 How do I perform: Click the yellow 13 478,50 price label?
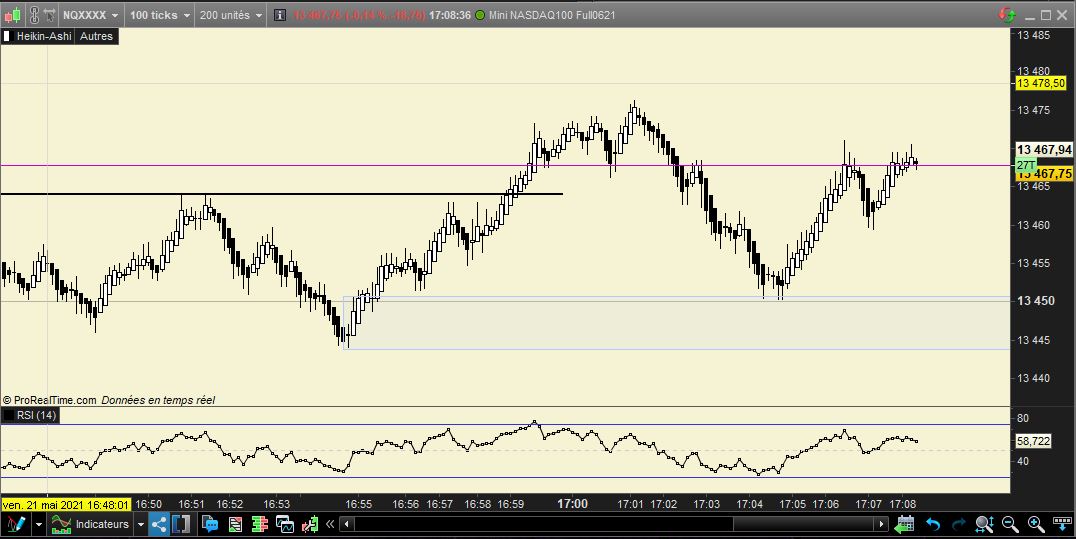click(1040, 83)
